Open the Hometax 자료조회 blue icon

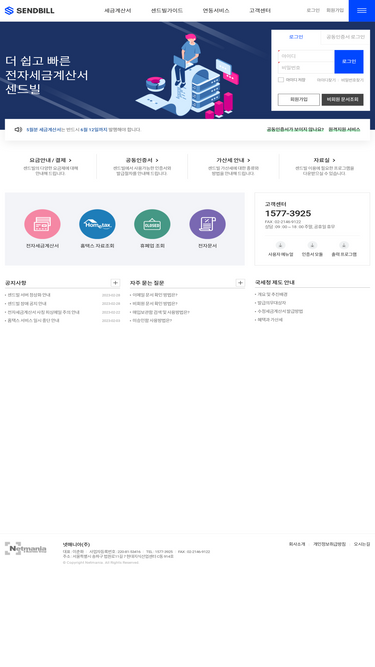click(x=97, y=224)
